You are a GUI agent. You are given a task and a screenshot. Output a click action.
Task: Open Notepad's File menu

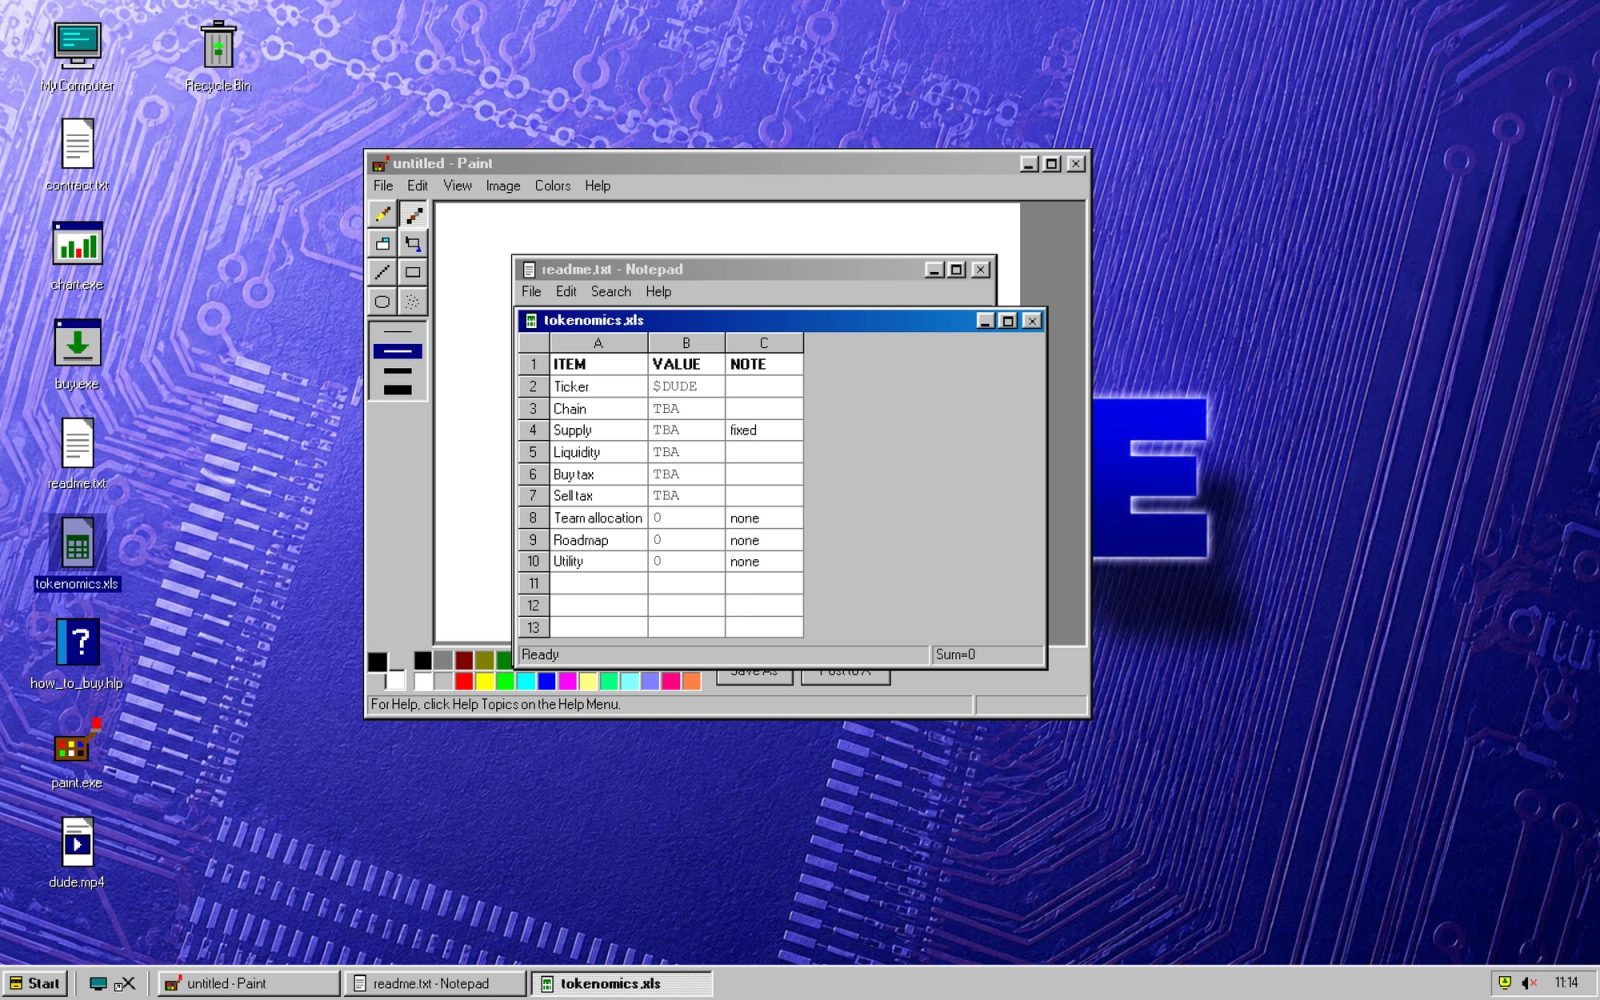(531, 292)
